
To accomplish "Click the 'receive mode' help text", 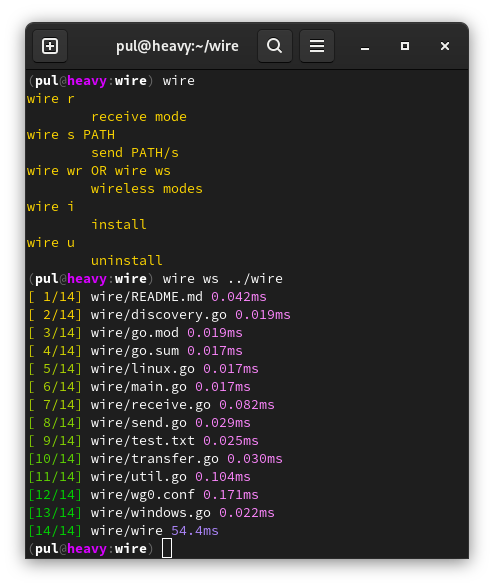I will 139,117.
